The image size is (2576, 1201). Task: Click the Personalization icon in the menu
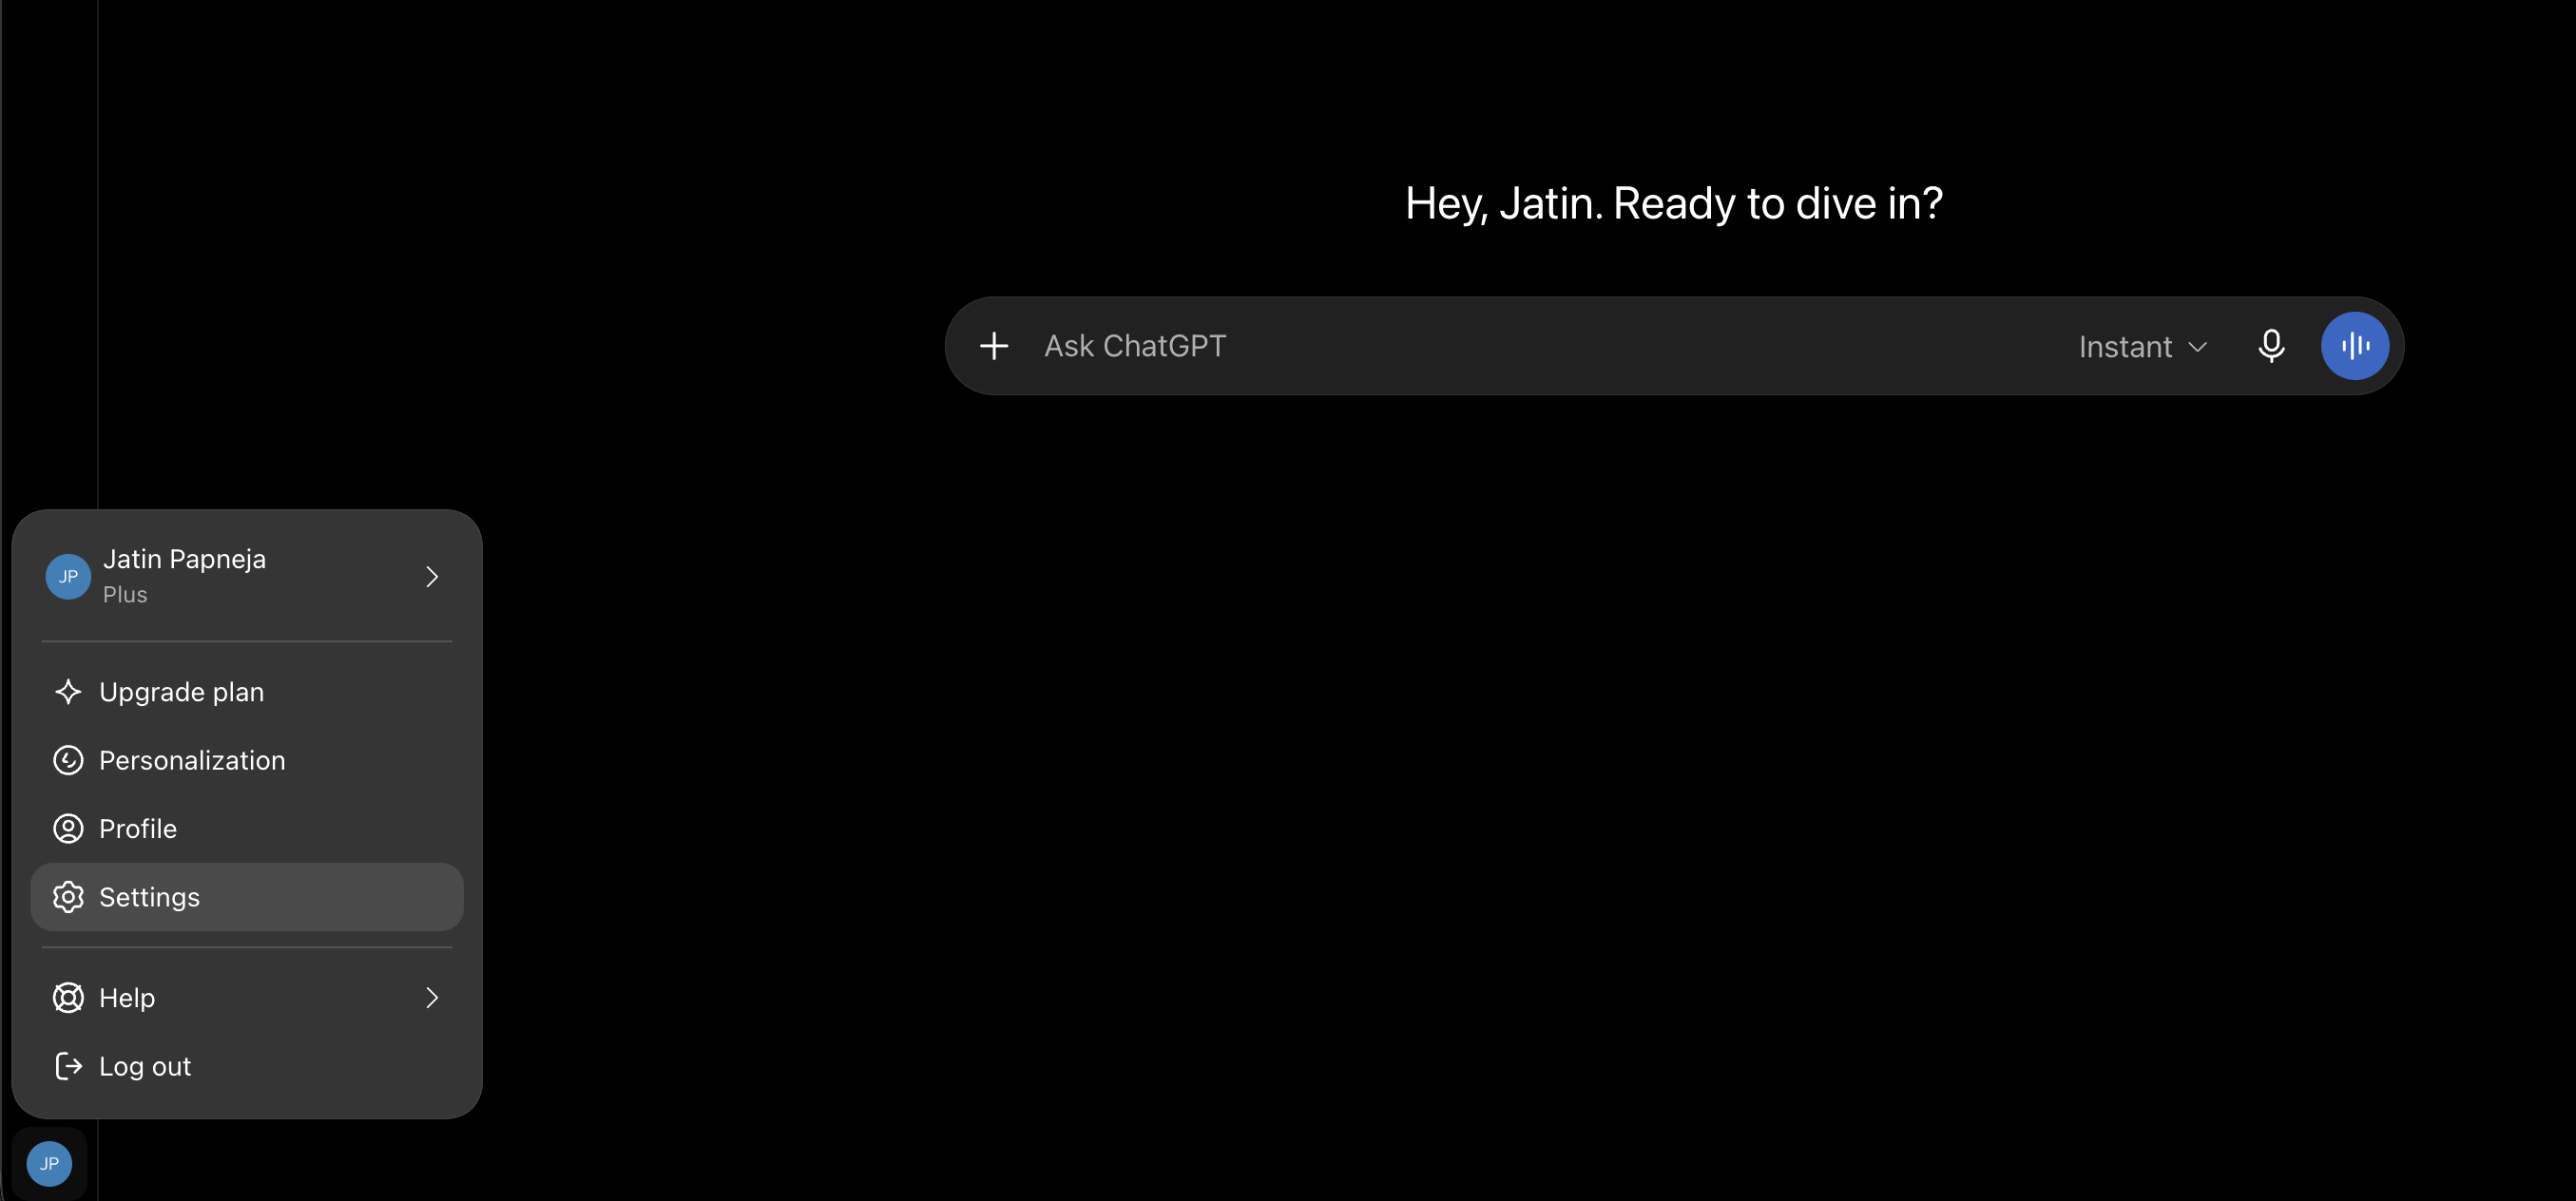click(68, 760)
